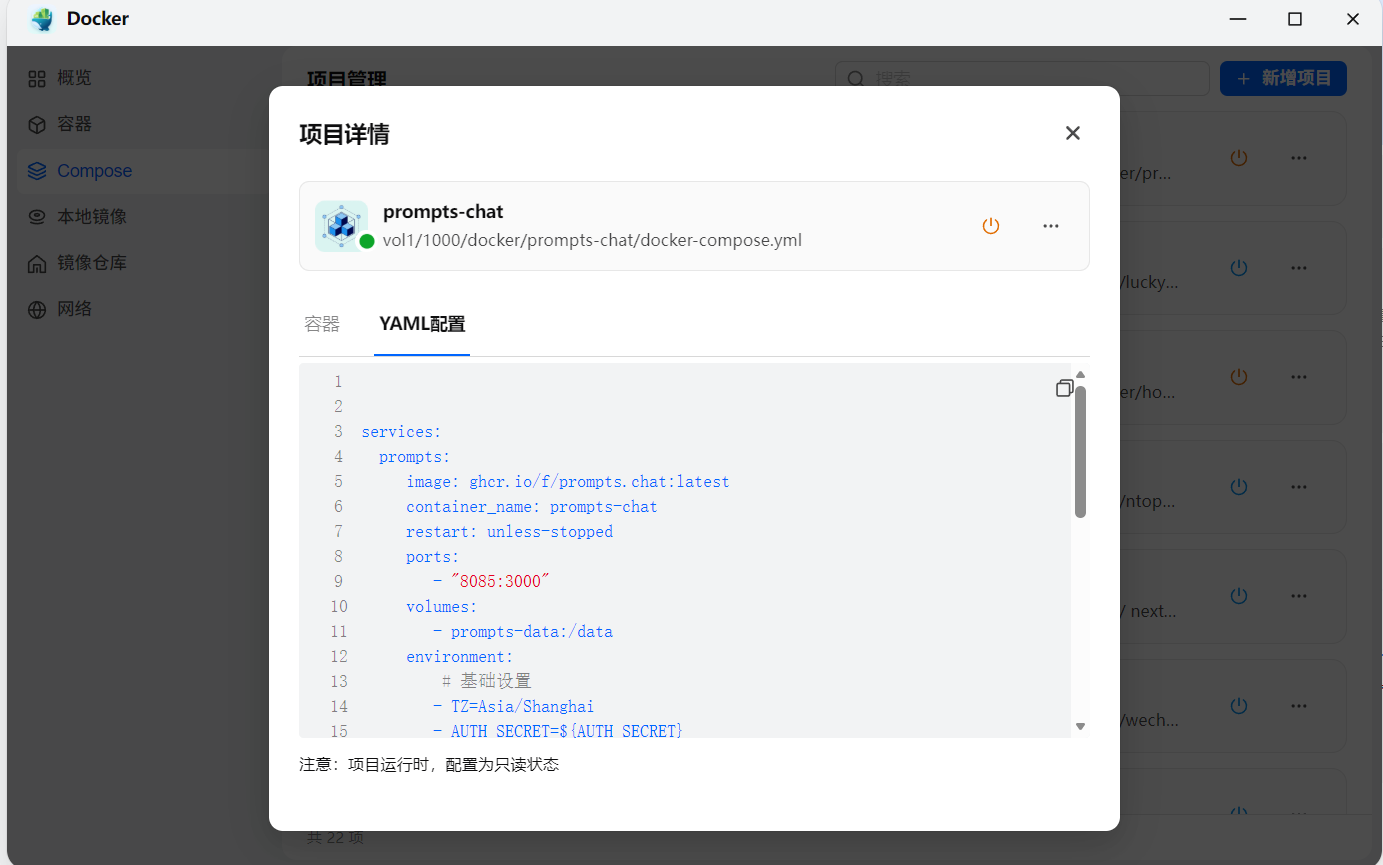Click the # 基础设置 comment line
The width and height of the screenshot is (1383, 865).
[x=487, y=682]
